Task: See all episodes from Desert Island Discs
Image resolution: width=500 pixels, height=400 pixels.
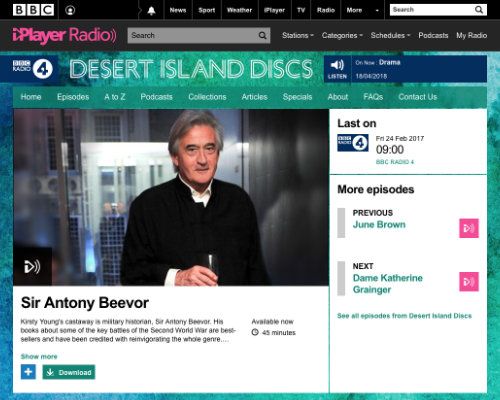Action: (x=404, y=316)
